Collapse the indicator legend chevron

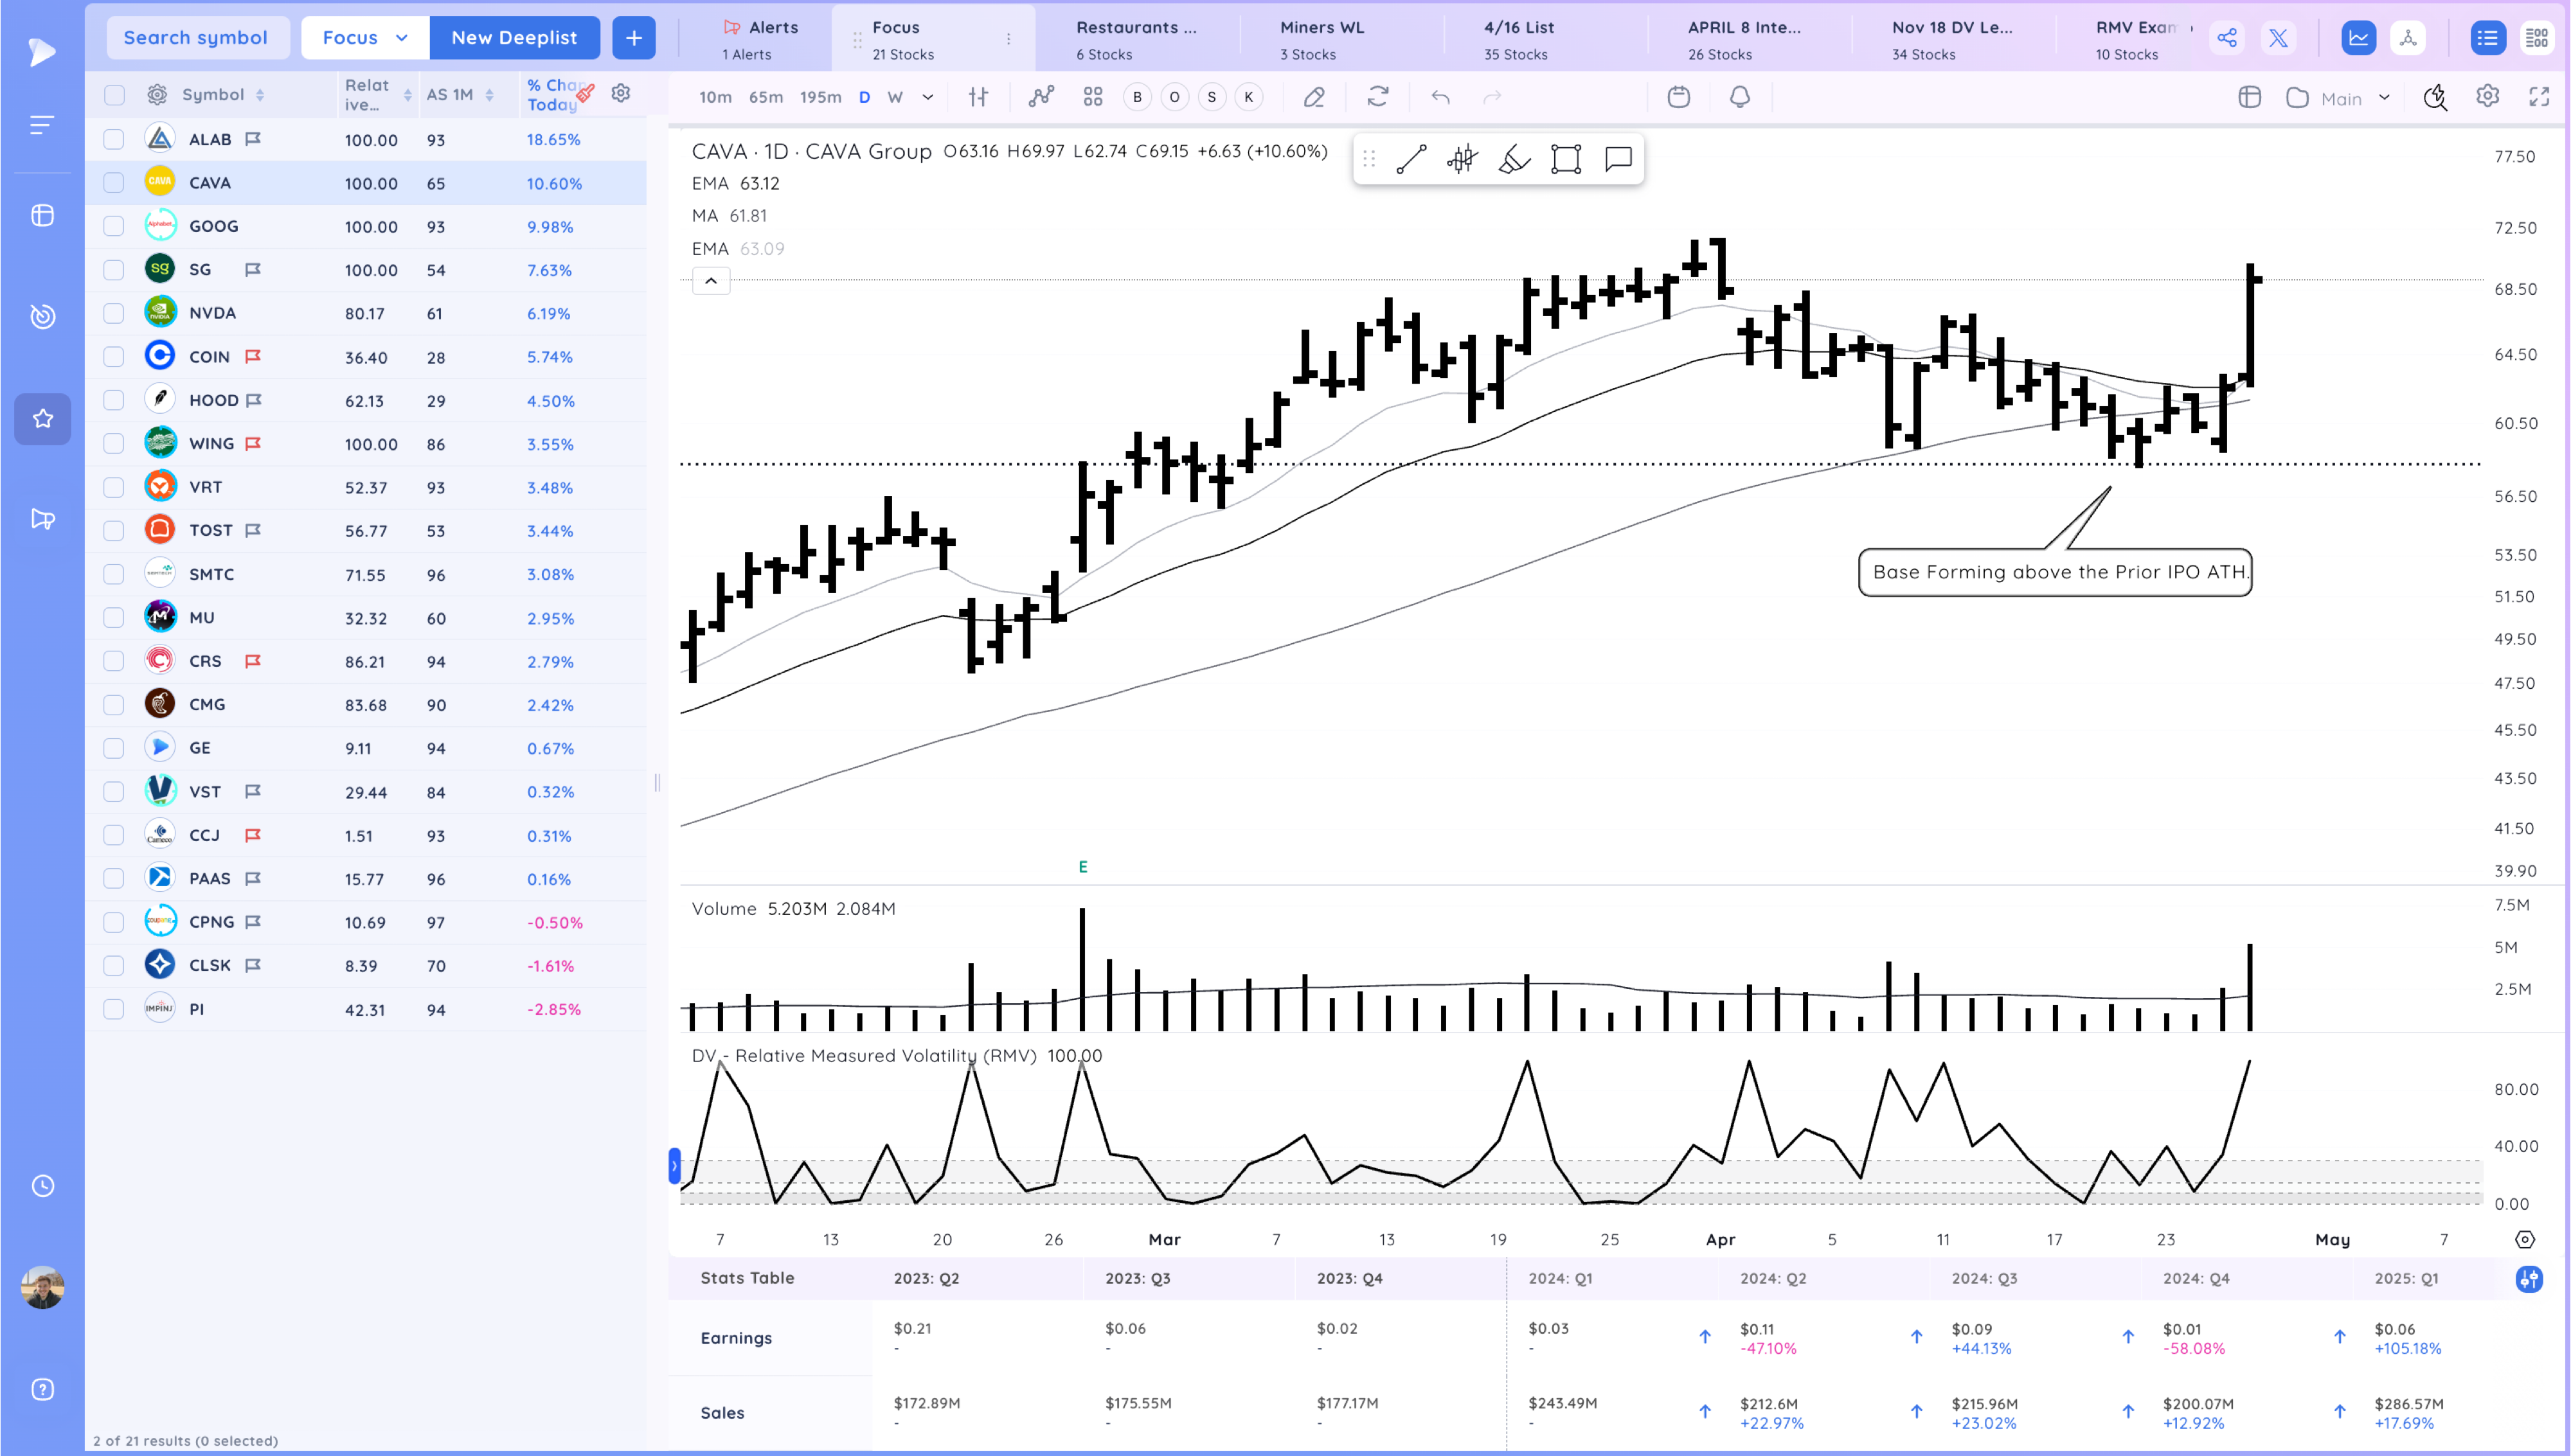pos(711,281)
